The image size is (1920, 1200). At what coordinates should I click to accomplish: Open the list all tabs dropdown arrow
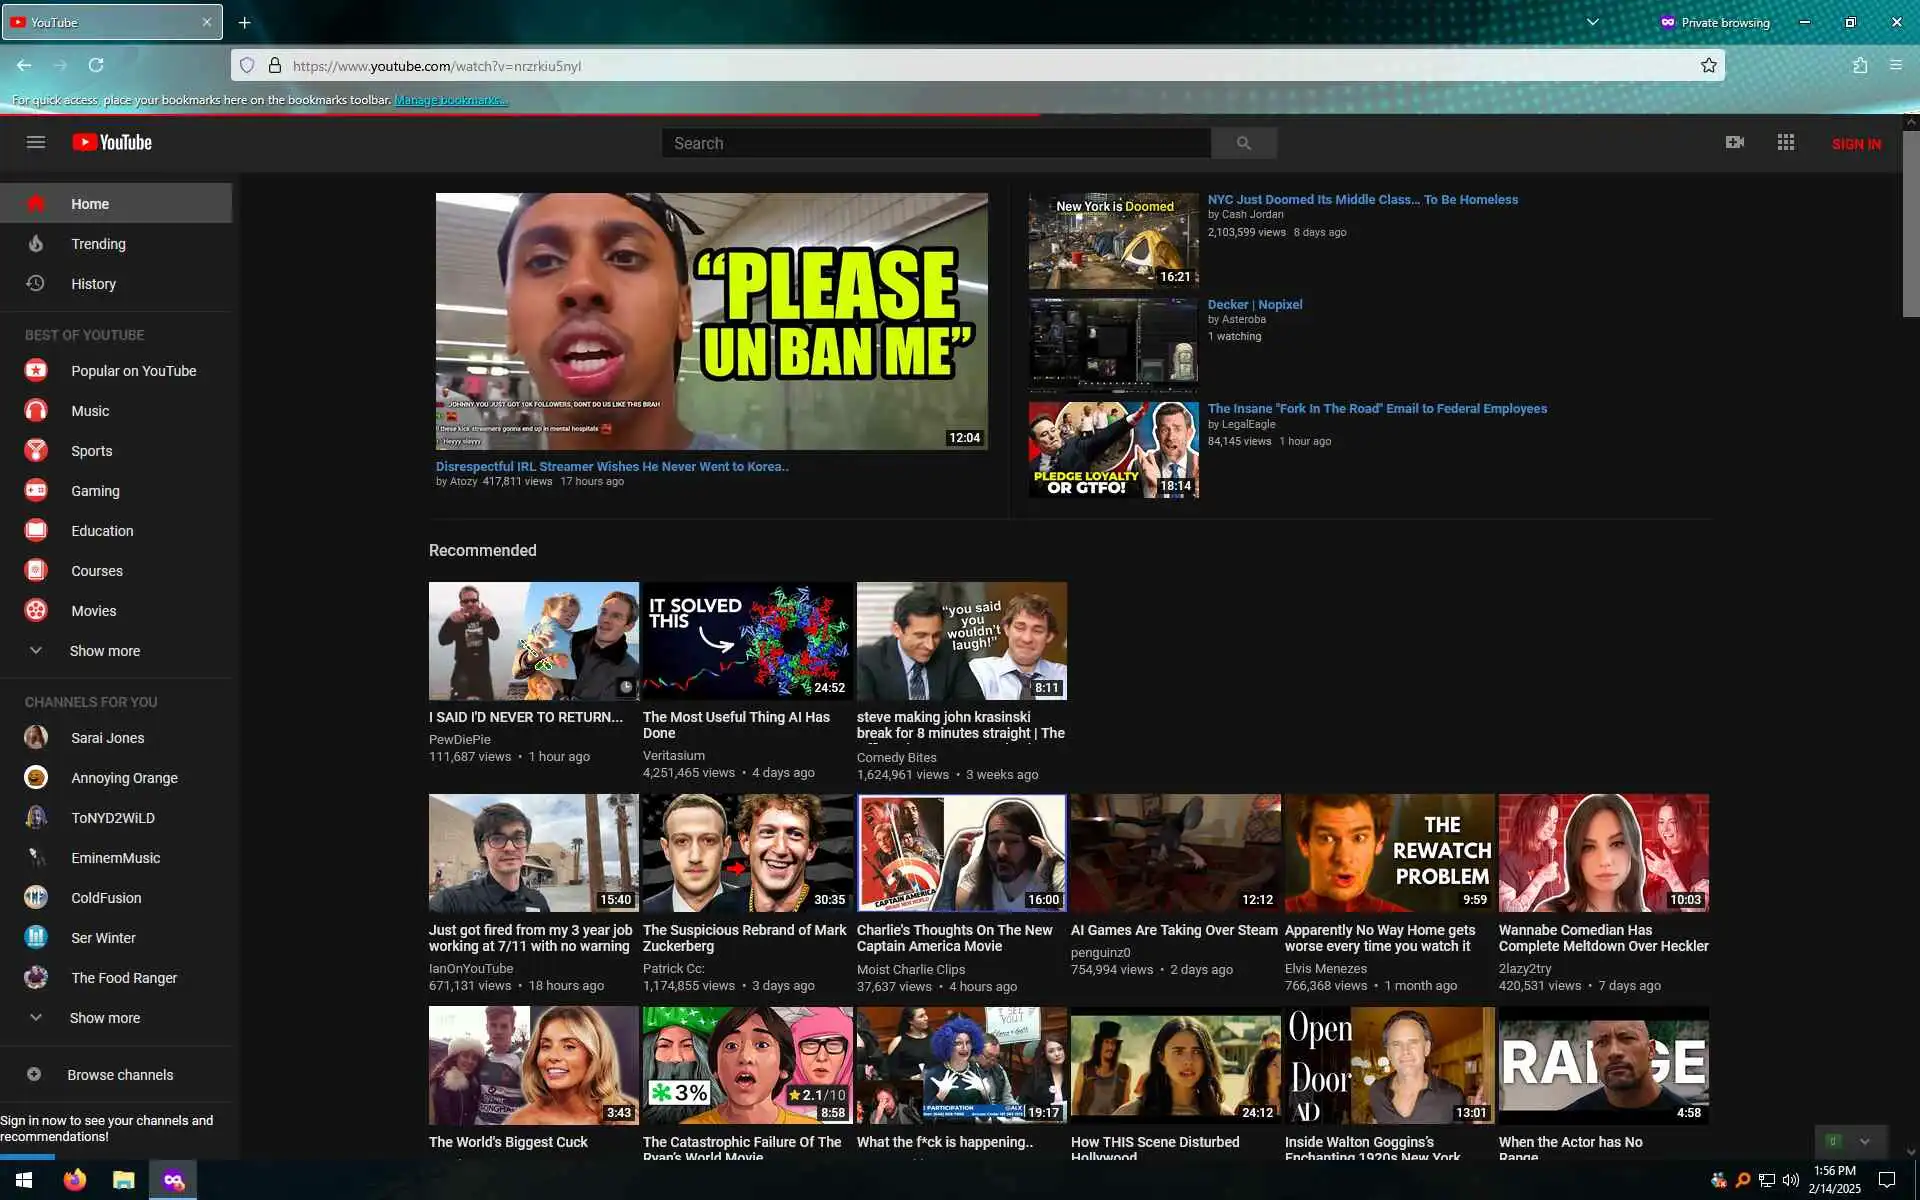(1592, 22)
